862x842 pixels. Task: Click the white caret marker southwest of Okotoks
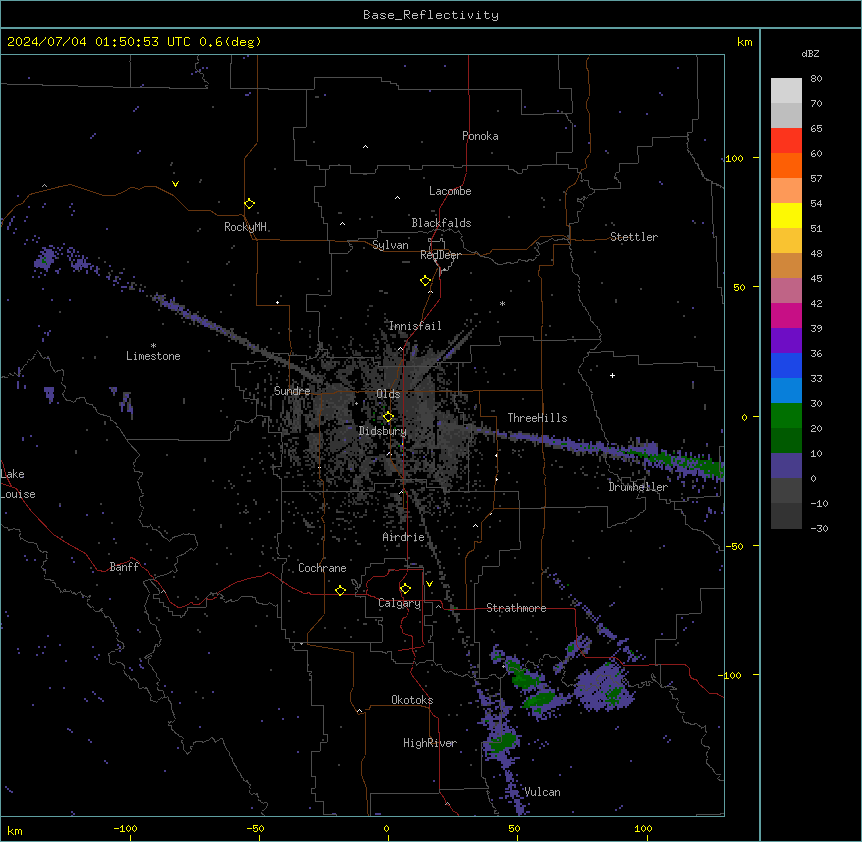click(359, 711)
